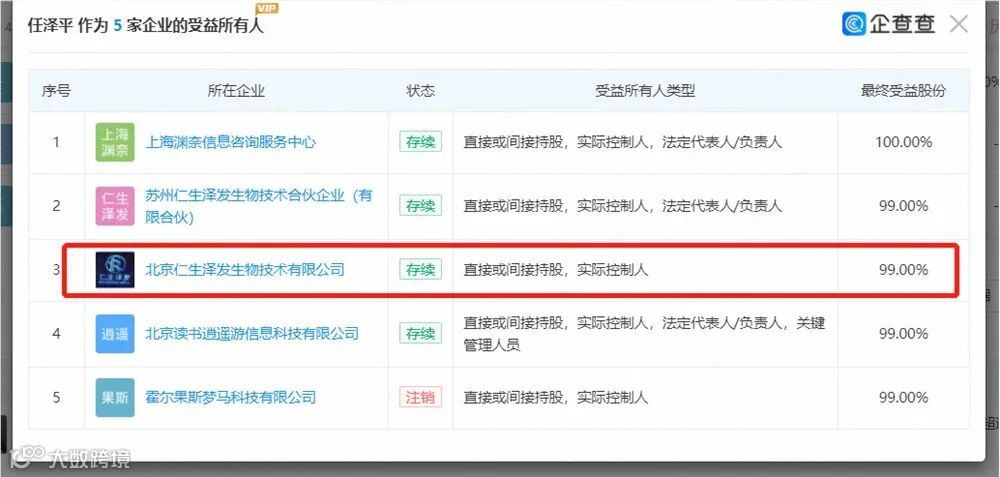Click 存续 status tag for 上海渊奈
This screenshot has height=477, width=1000.
(x=421, y=142)
